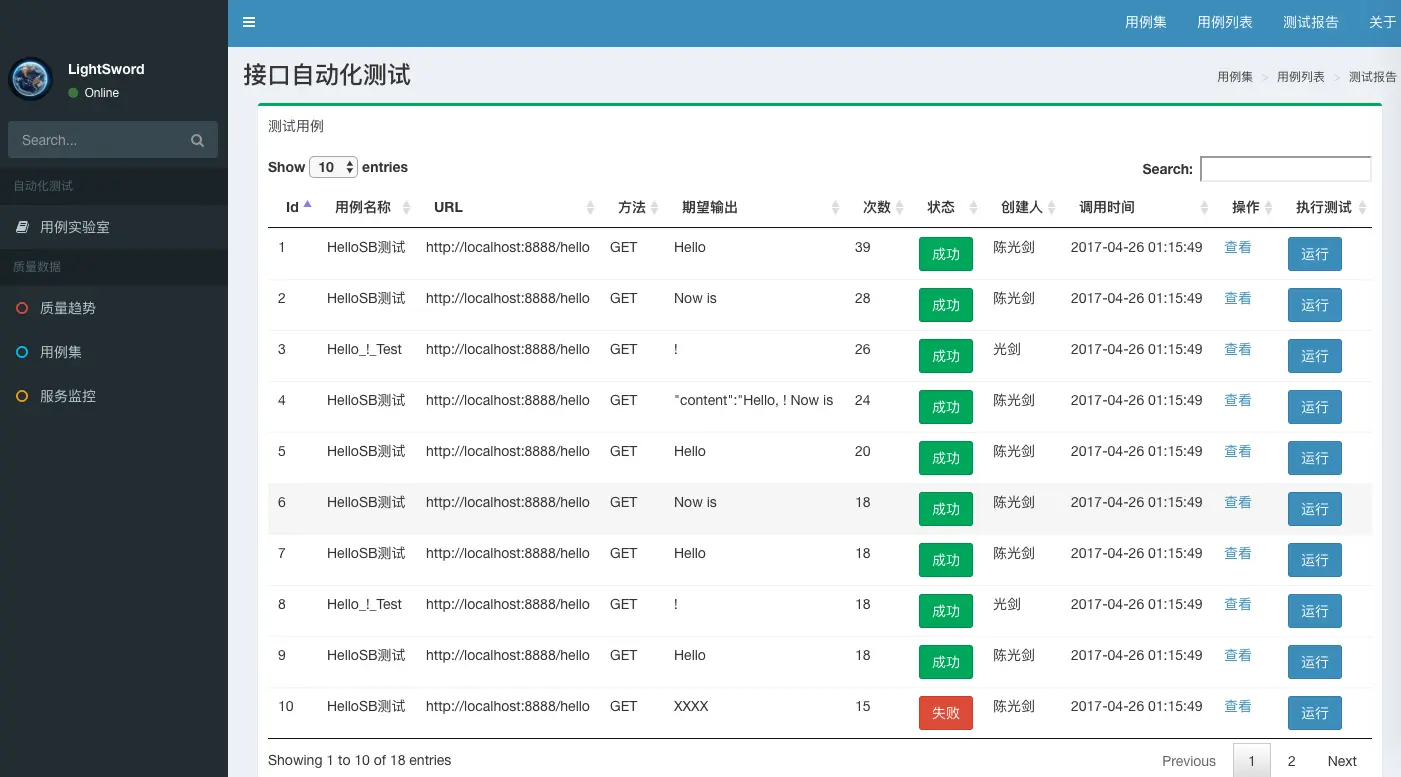Open 用例集 sidebar item

click(114, 353)
